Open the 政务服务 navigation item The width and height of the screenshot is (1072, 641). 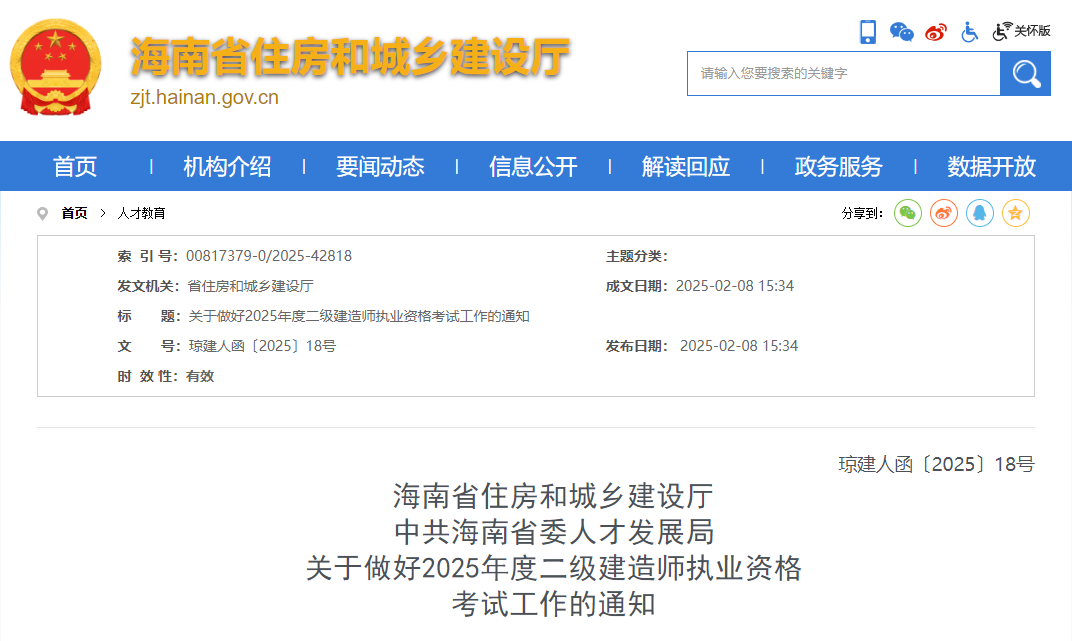(x=838, y=167)
